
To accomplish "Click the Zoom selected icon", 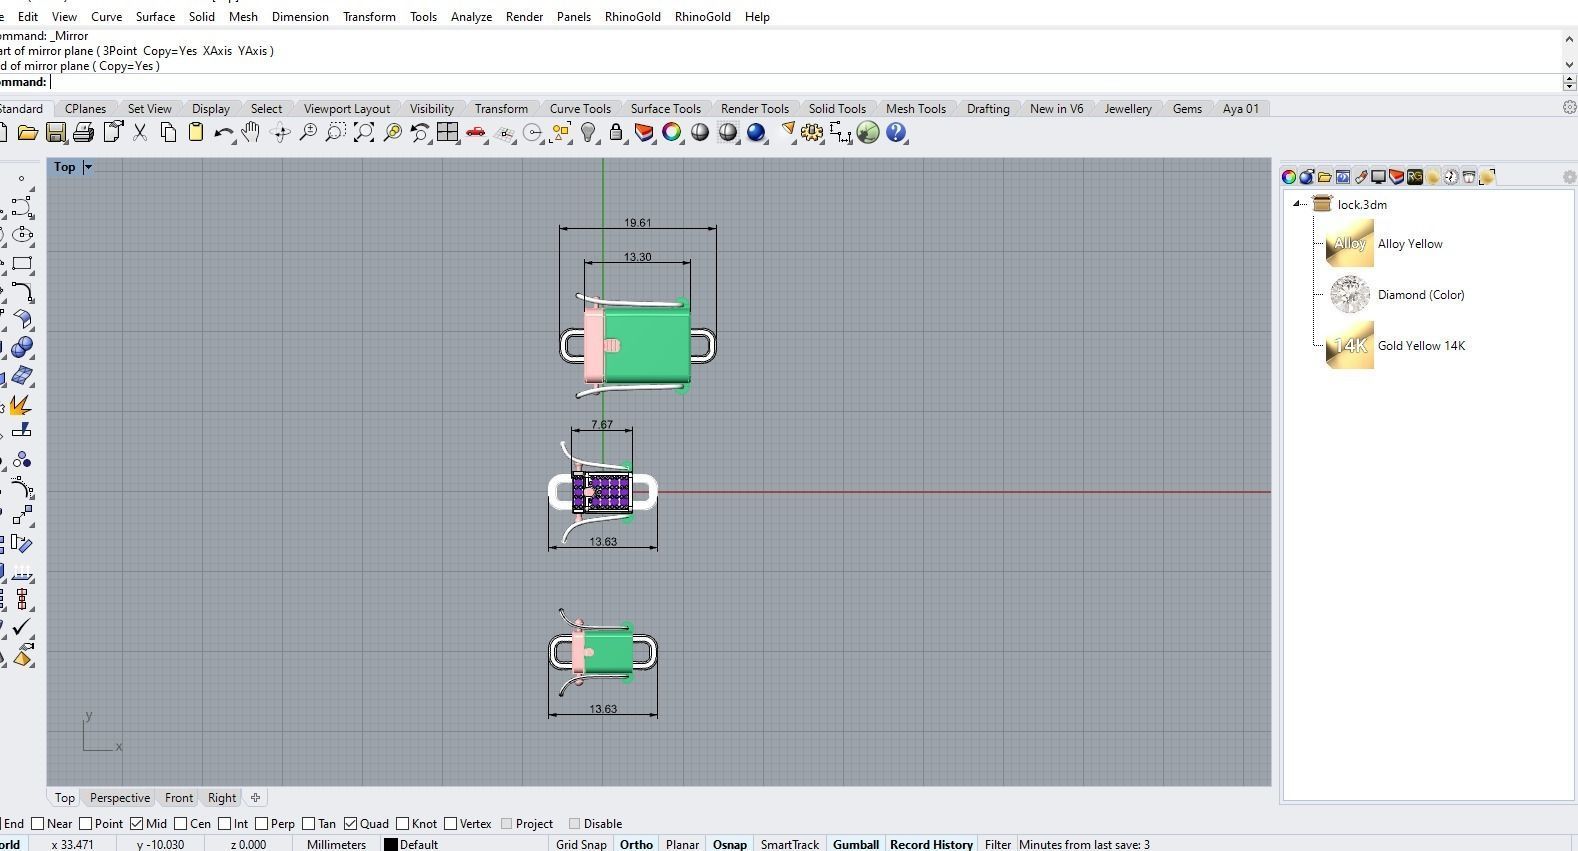I will [x=392, y=133].
